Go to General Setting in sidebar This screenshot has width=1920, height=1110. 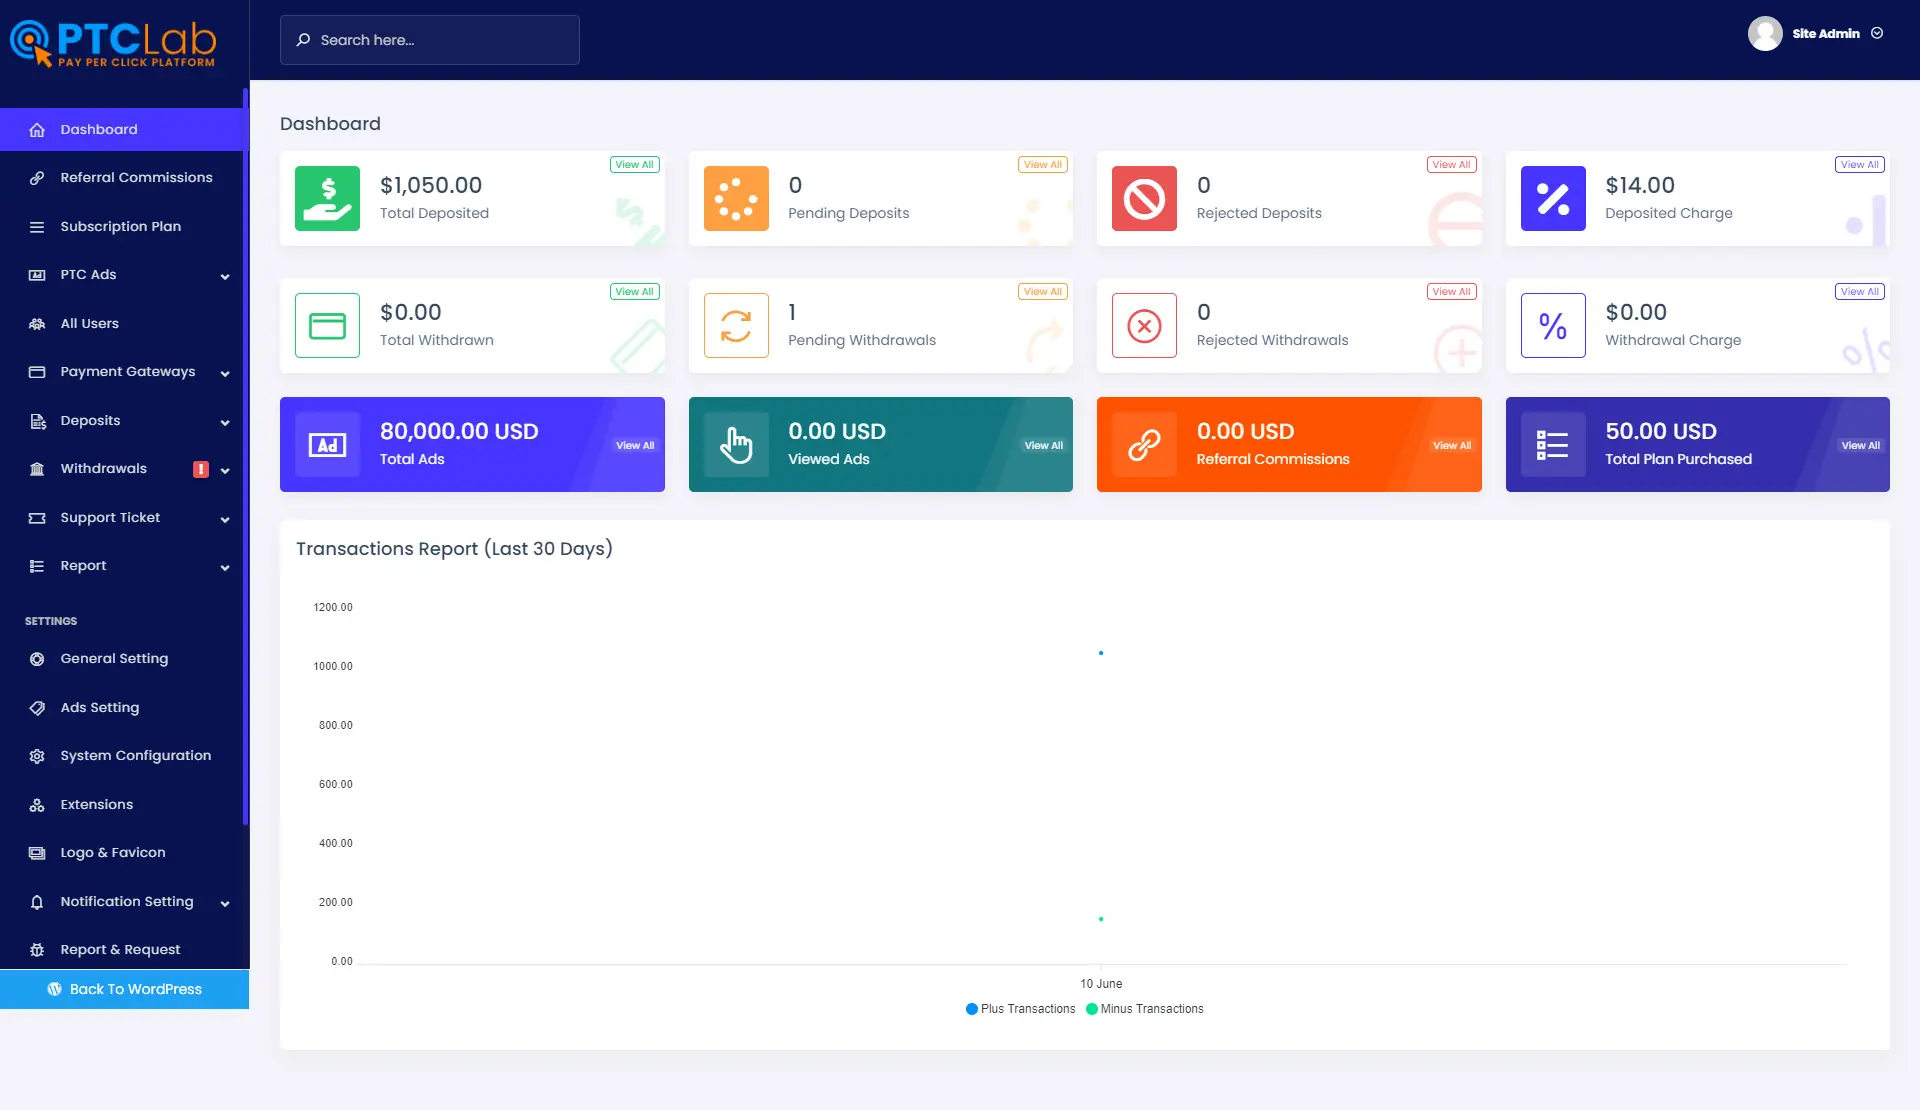pyautogui.click(x=114, y=659)
